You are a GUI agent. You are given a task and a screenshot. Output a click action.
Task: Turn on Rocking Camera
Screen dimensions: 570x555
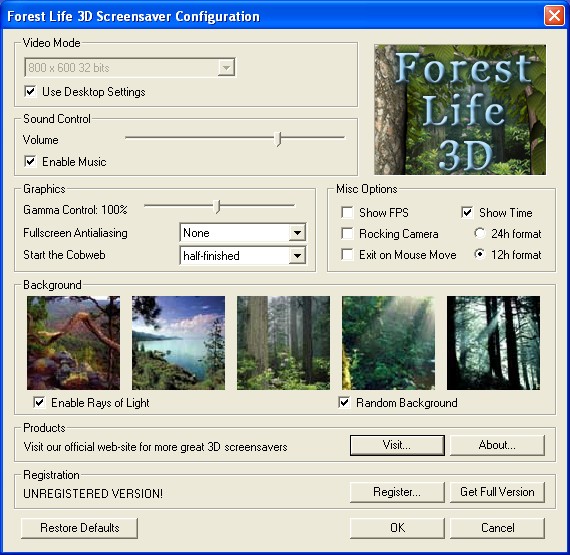tap(347, 234)
